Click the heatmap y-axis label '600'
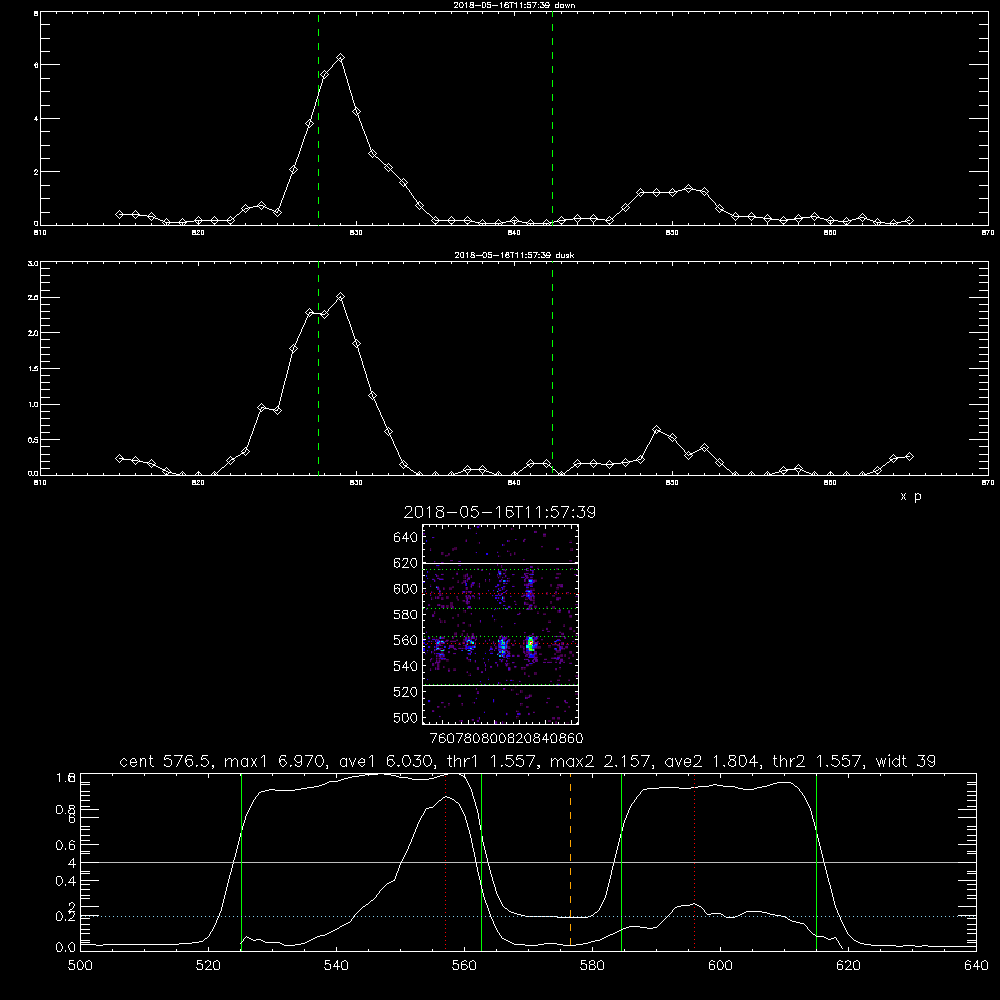Image resolution: width=1000 pixels, height=1000 pixels. tap(406, 589)
